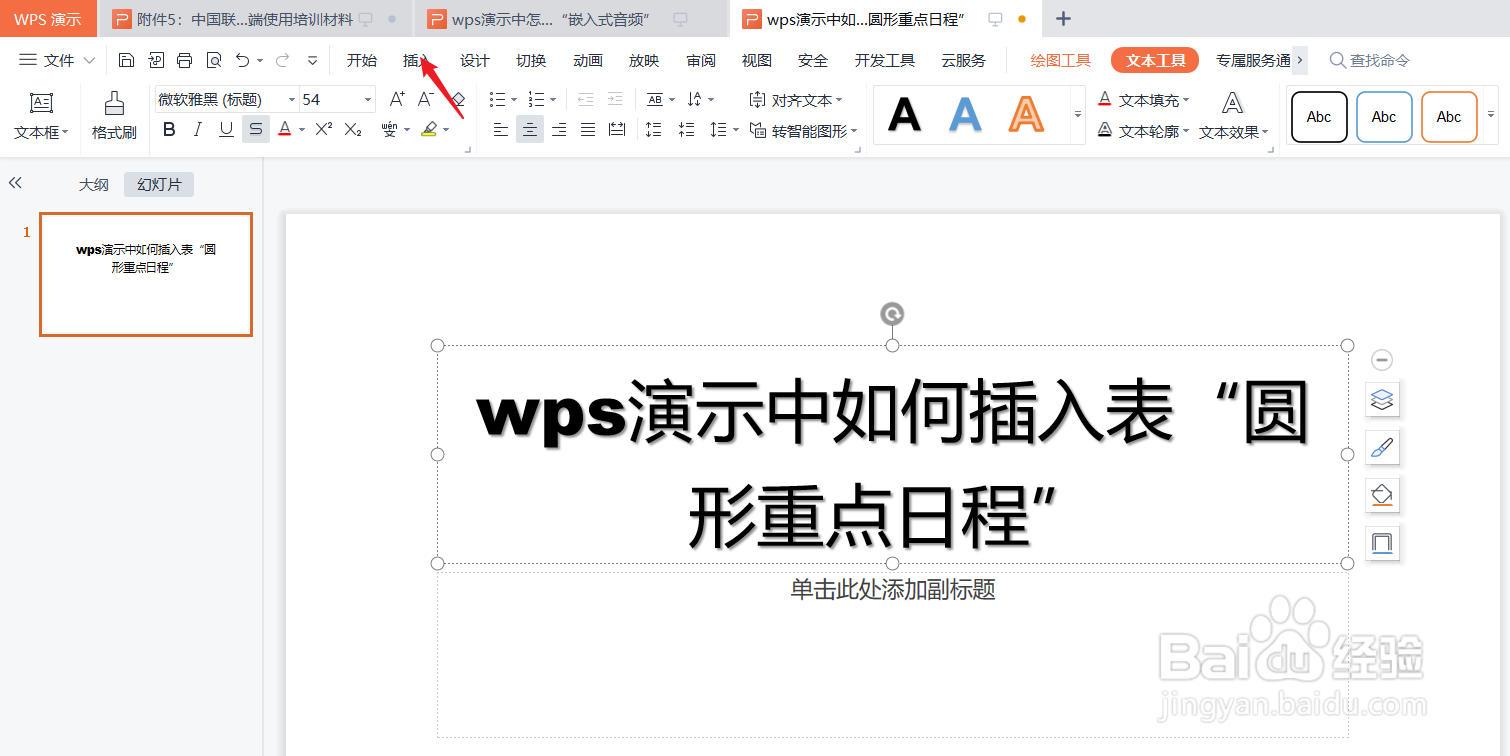The width and height of the screenshot is (1510, 756).
Task: Collapse floating toolbar with minus icon
Action: pos(1382,360)
